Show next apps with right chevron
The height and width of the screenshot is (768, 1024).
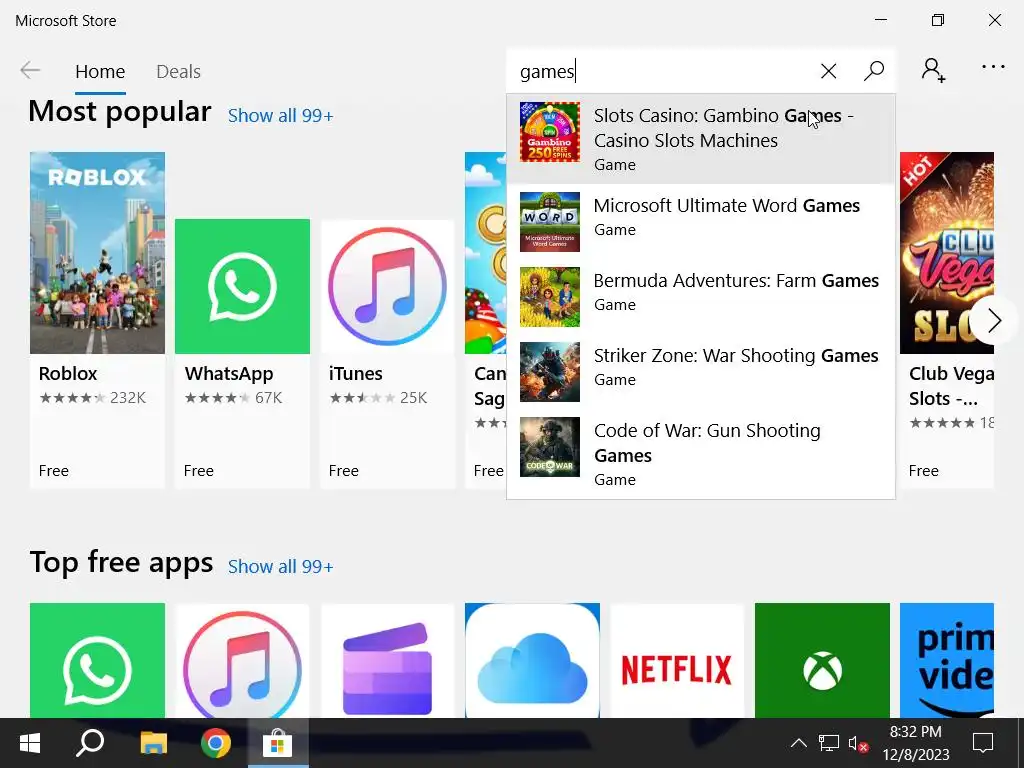click(x=994, y=320)
